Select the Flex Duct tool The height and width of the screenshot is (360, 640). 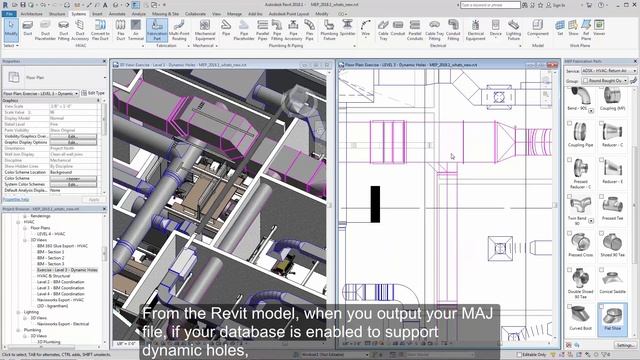[120, 30]
